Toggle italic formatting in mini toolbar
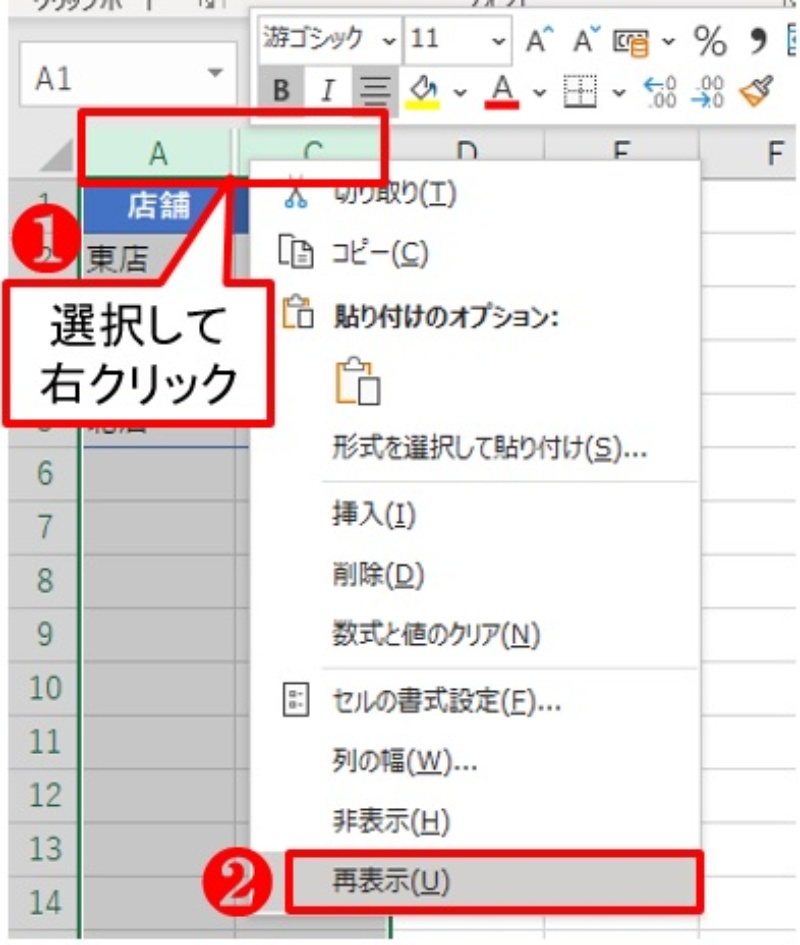Screen dimensions: 800x945 point(327,92)
